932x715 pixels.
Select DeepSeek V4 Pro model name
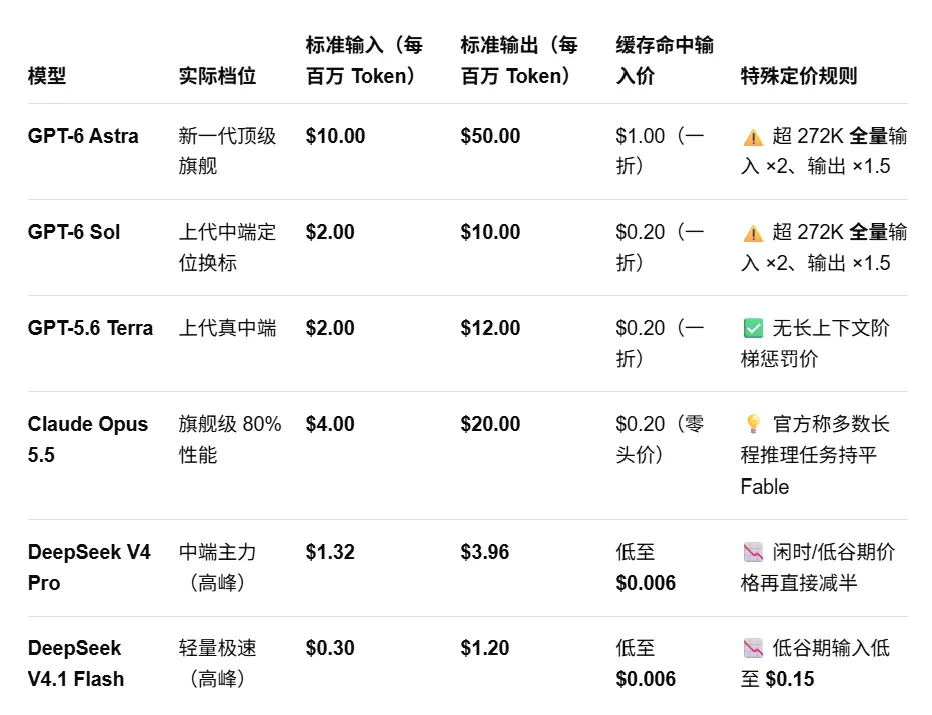click(x=89, y=568)
